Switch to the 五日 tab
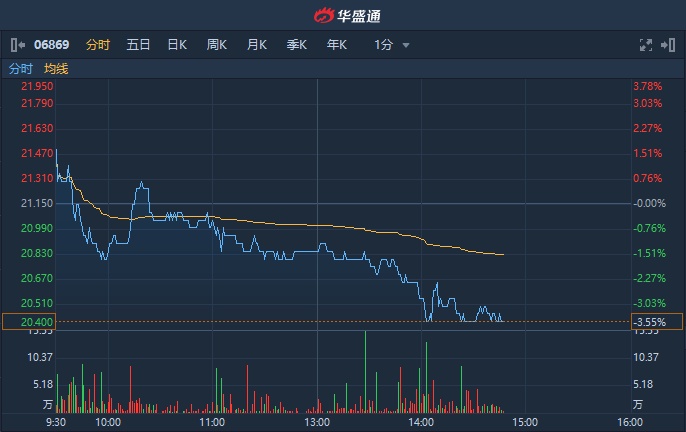Image resolution: width=686 pixels, height=432 pixels. [x=138, y=45]
